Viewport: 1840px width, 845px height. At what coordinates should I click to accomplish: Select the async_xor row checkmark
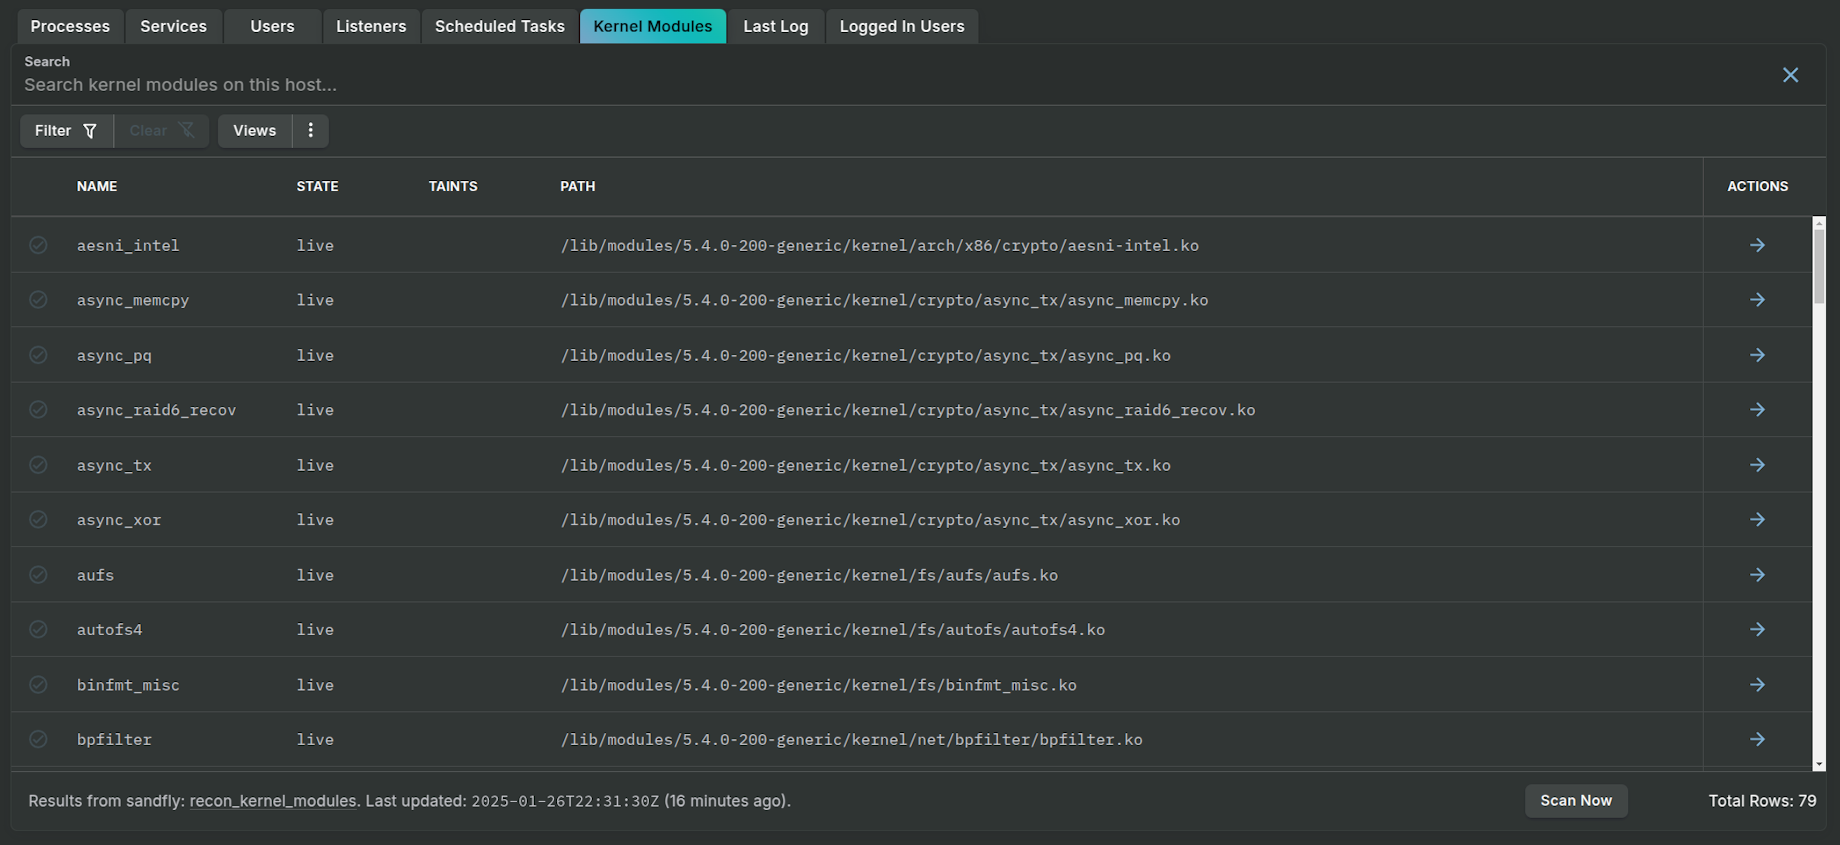[x=38, y=520]
